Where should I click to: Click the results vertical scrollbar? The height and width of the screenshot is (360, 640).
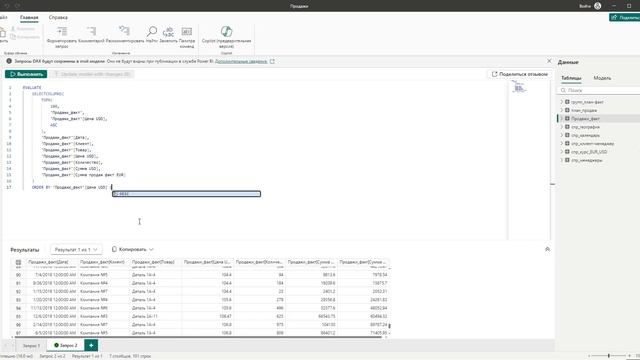pos(389,326)
